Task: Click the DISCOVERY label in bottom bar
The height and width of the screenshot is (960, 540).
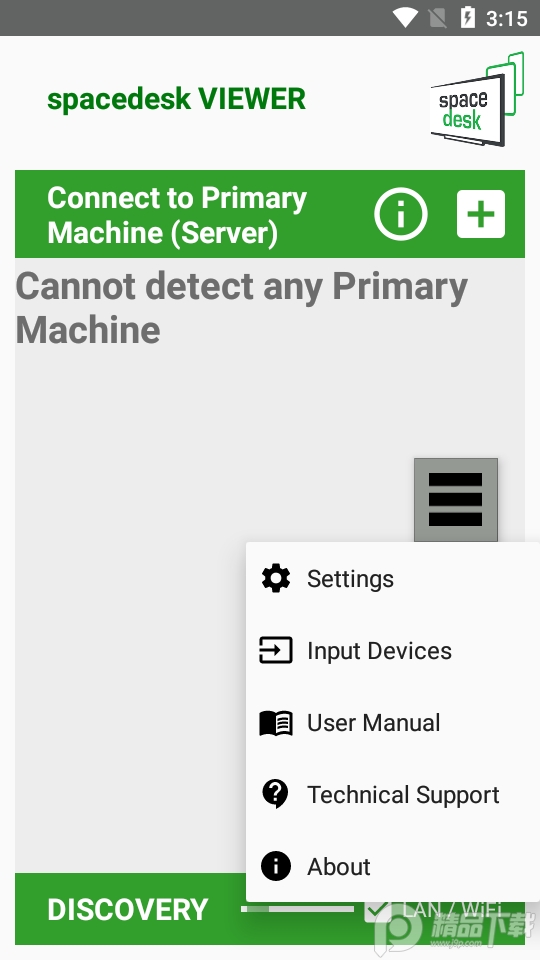Action: (x=128, y=910)
